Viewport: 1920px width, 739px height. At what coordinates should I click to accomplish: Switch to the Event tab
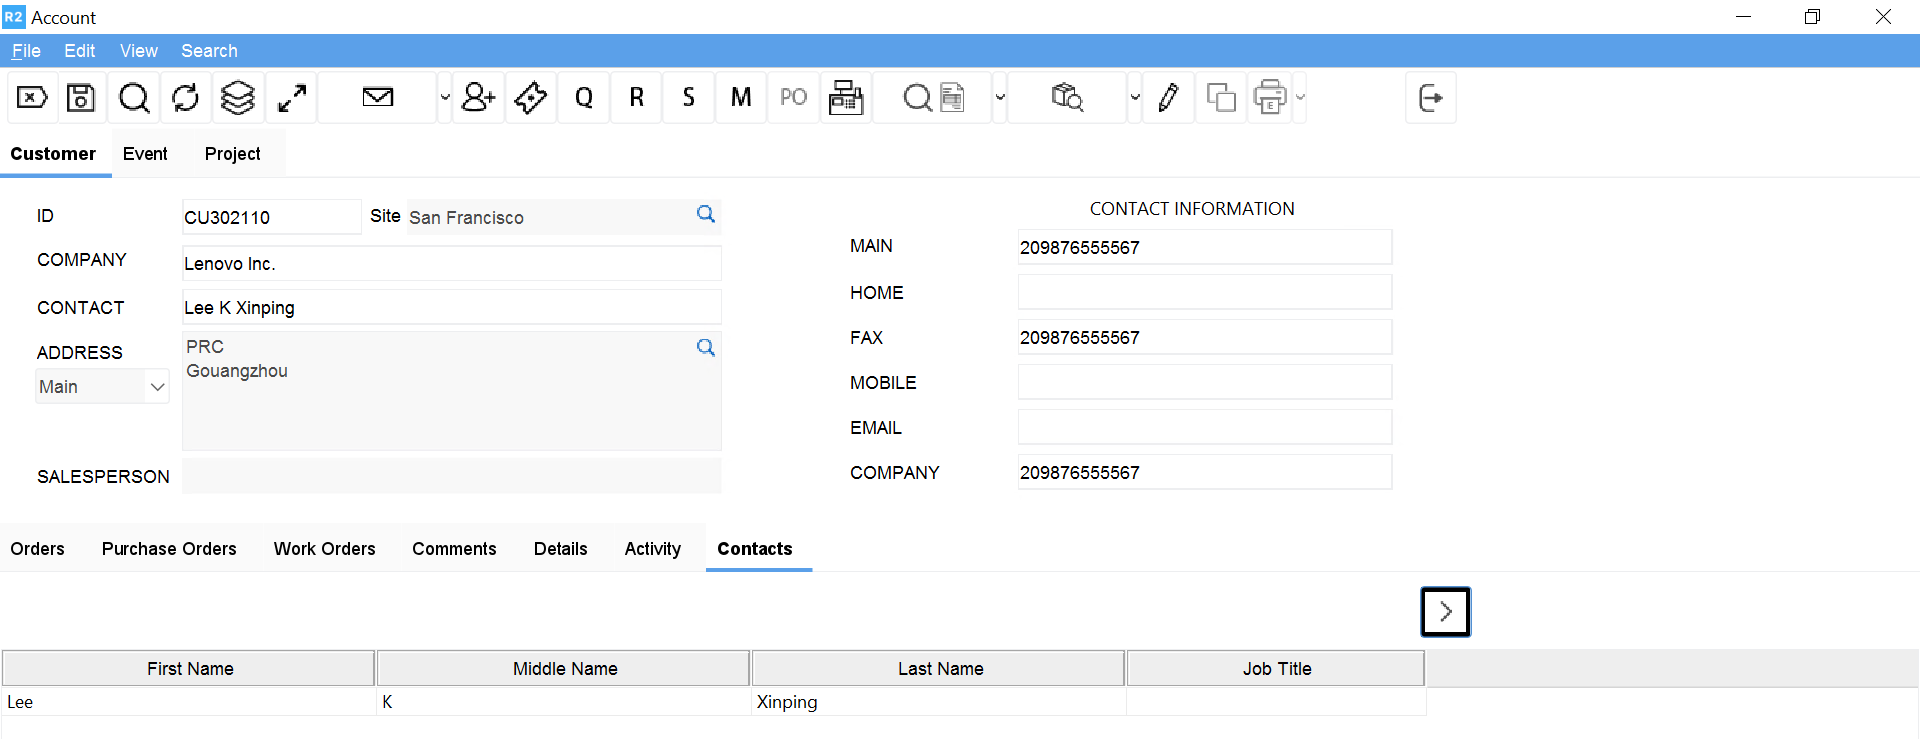[145, 154]
